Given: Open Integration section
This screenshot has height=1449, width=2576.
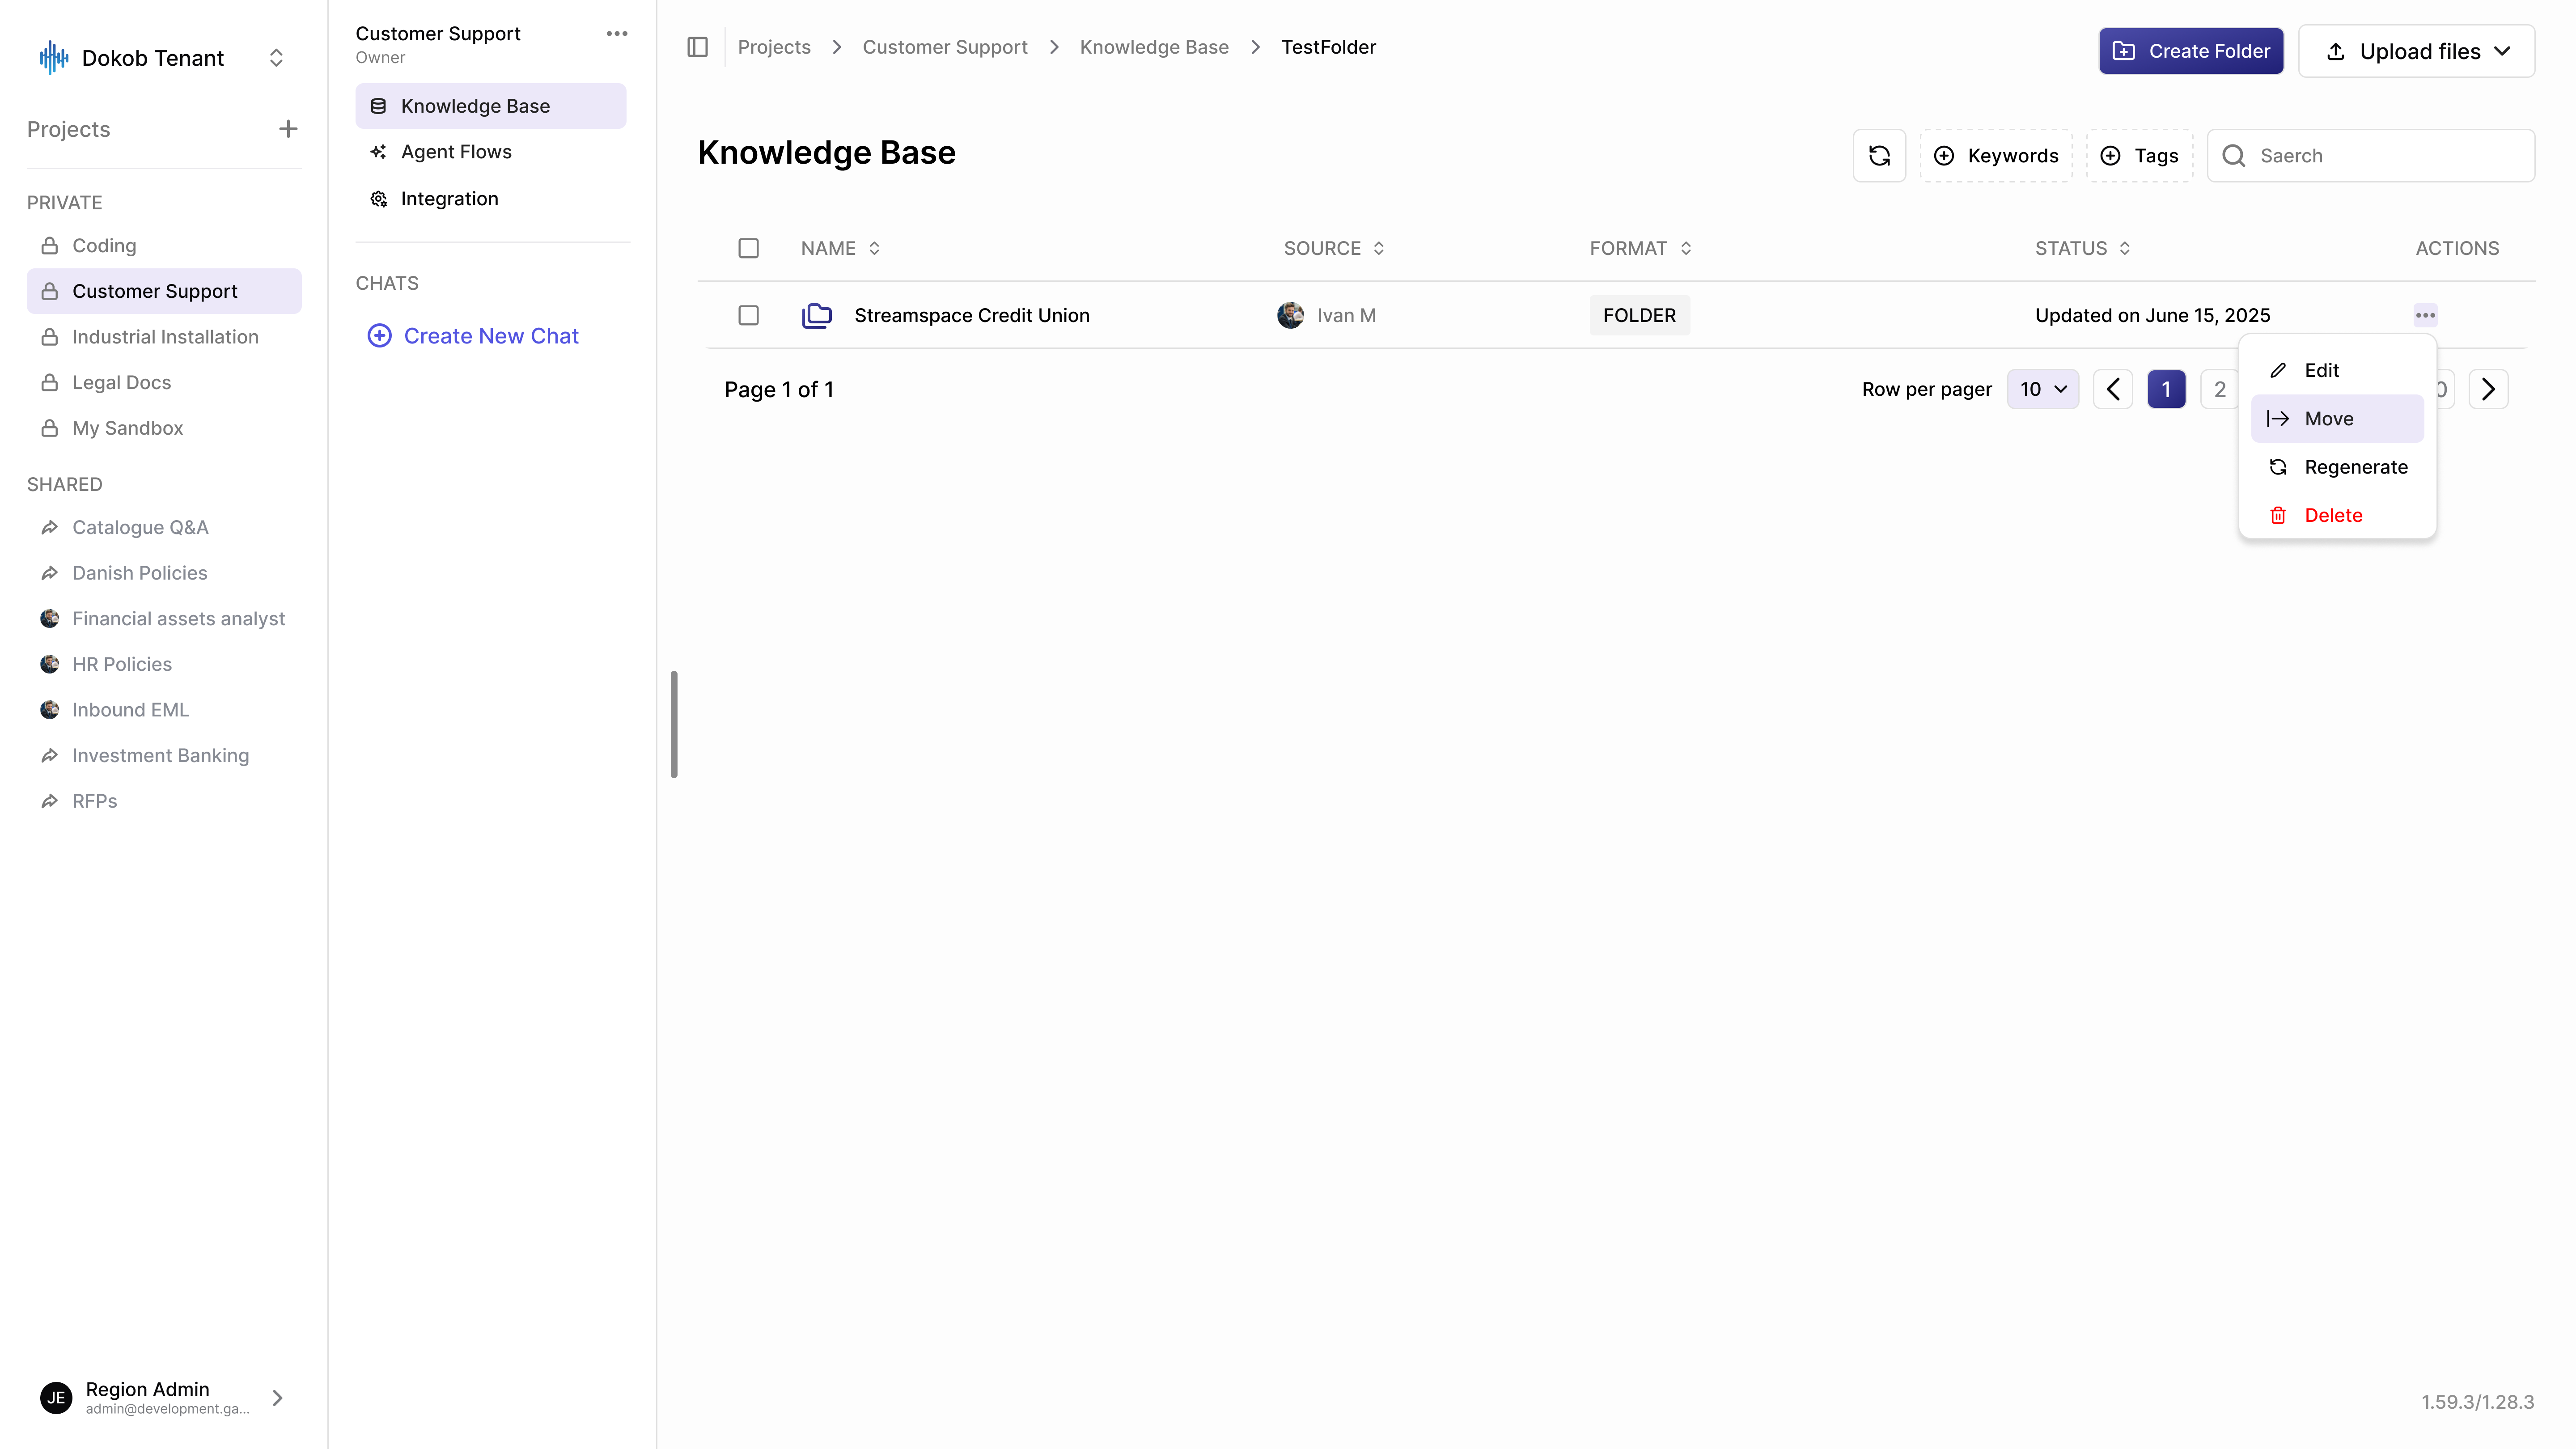Looking at the screenshot, I should [x=491, y=199].
